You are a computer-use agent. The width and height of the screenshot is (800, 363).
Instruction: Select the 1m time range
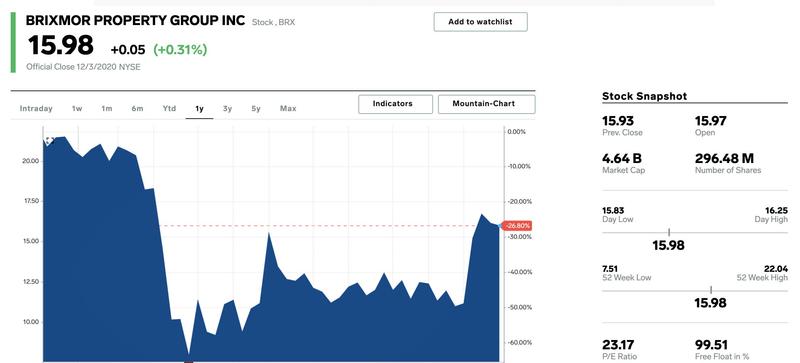pyautogui.click(x=107, y=108)
